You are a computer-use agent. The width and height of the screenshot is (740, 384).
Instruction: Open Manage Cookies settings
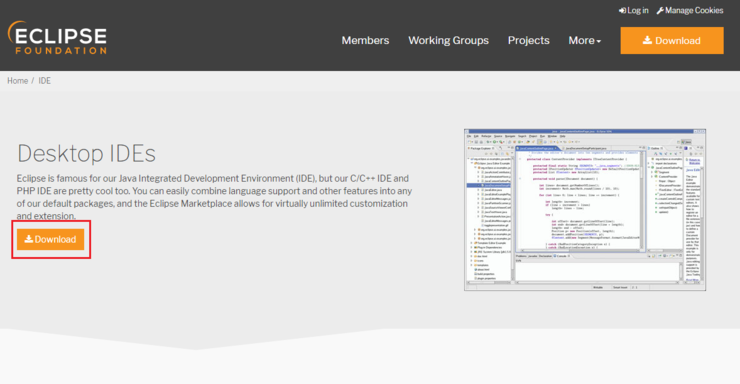tap(690, 10)
